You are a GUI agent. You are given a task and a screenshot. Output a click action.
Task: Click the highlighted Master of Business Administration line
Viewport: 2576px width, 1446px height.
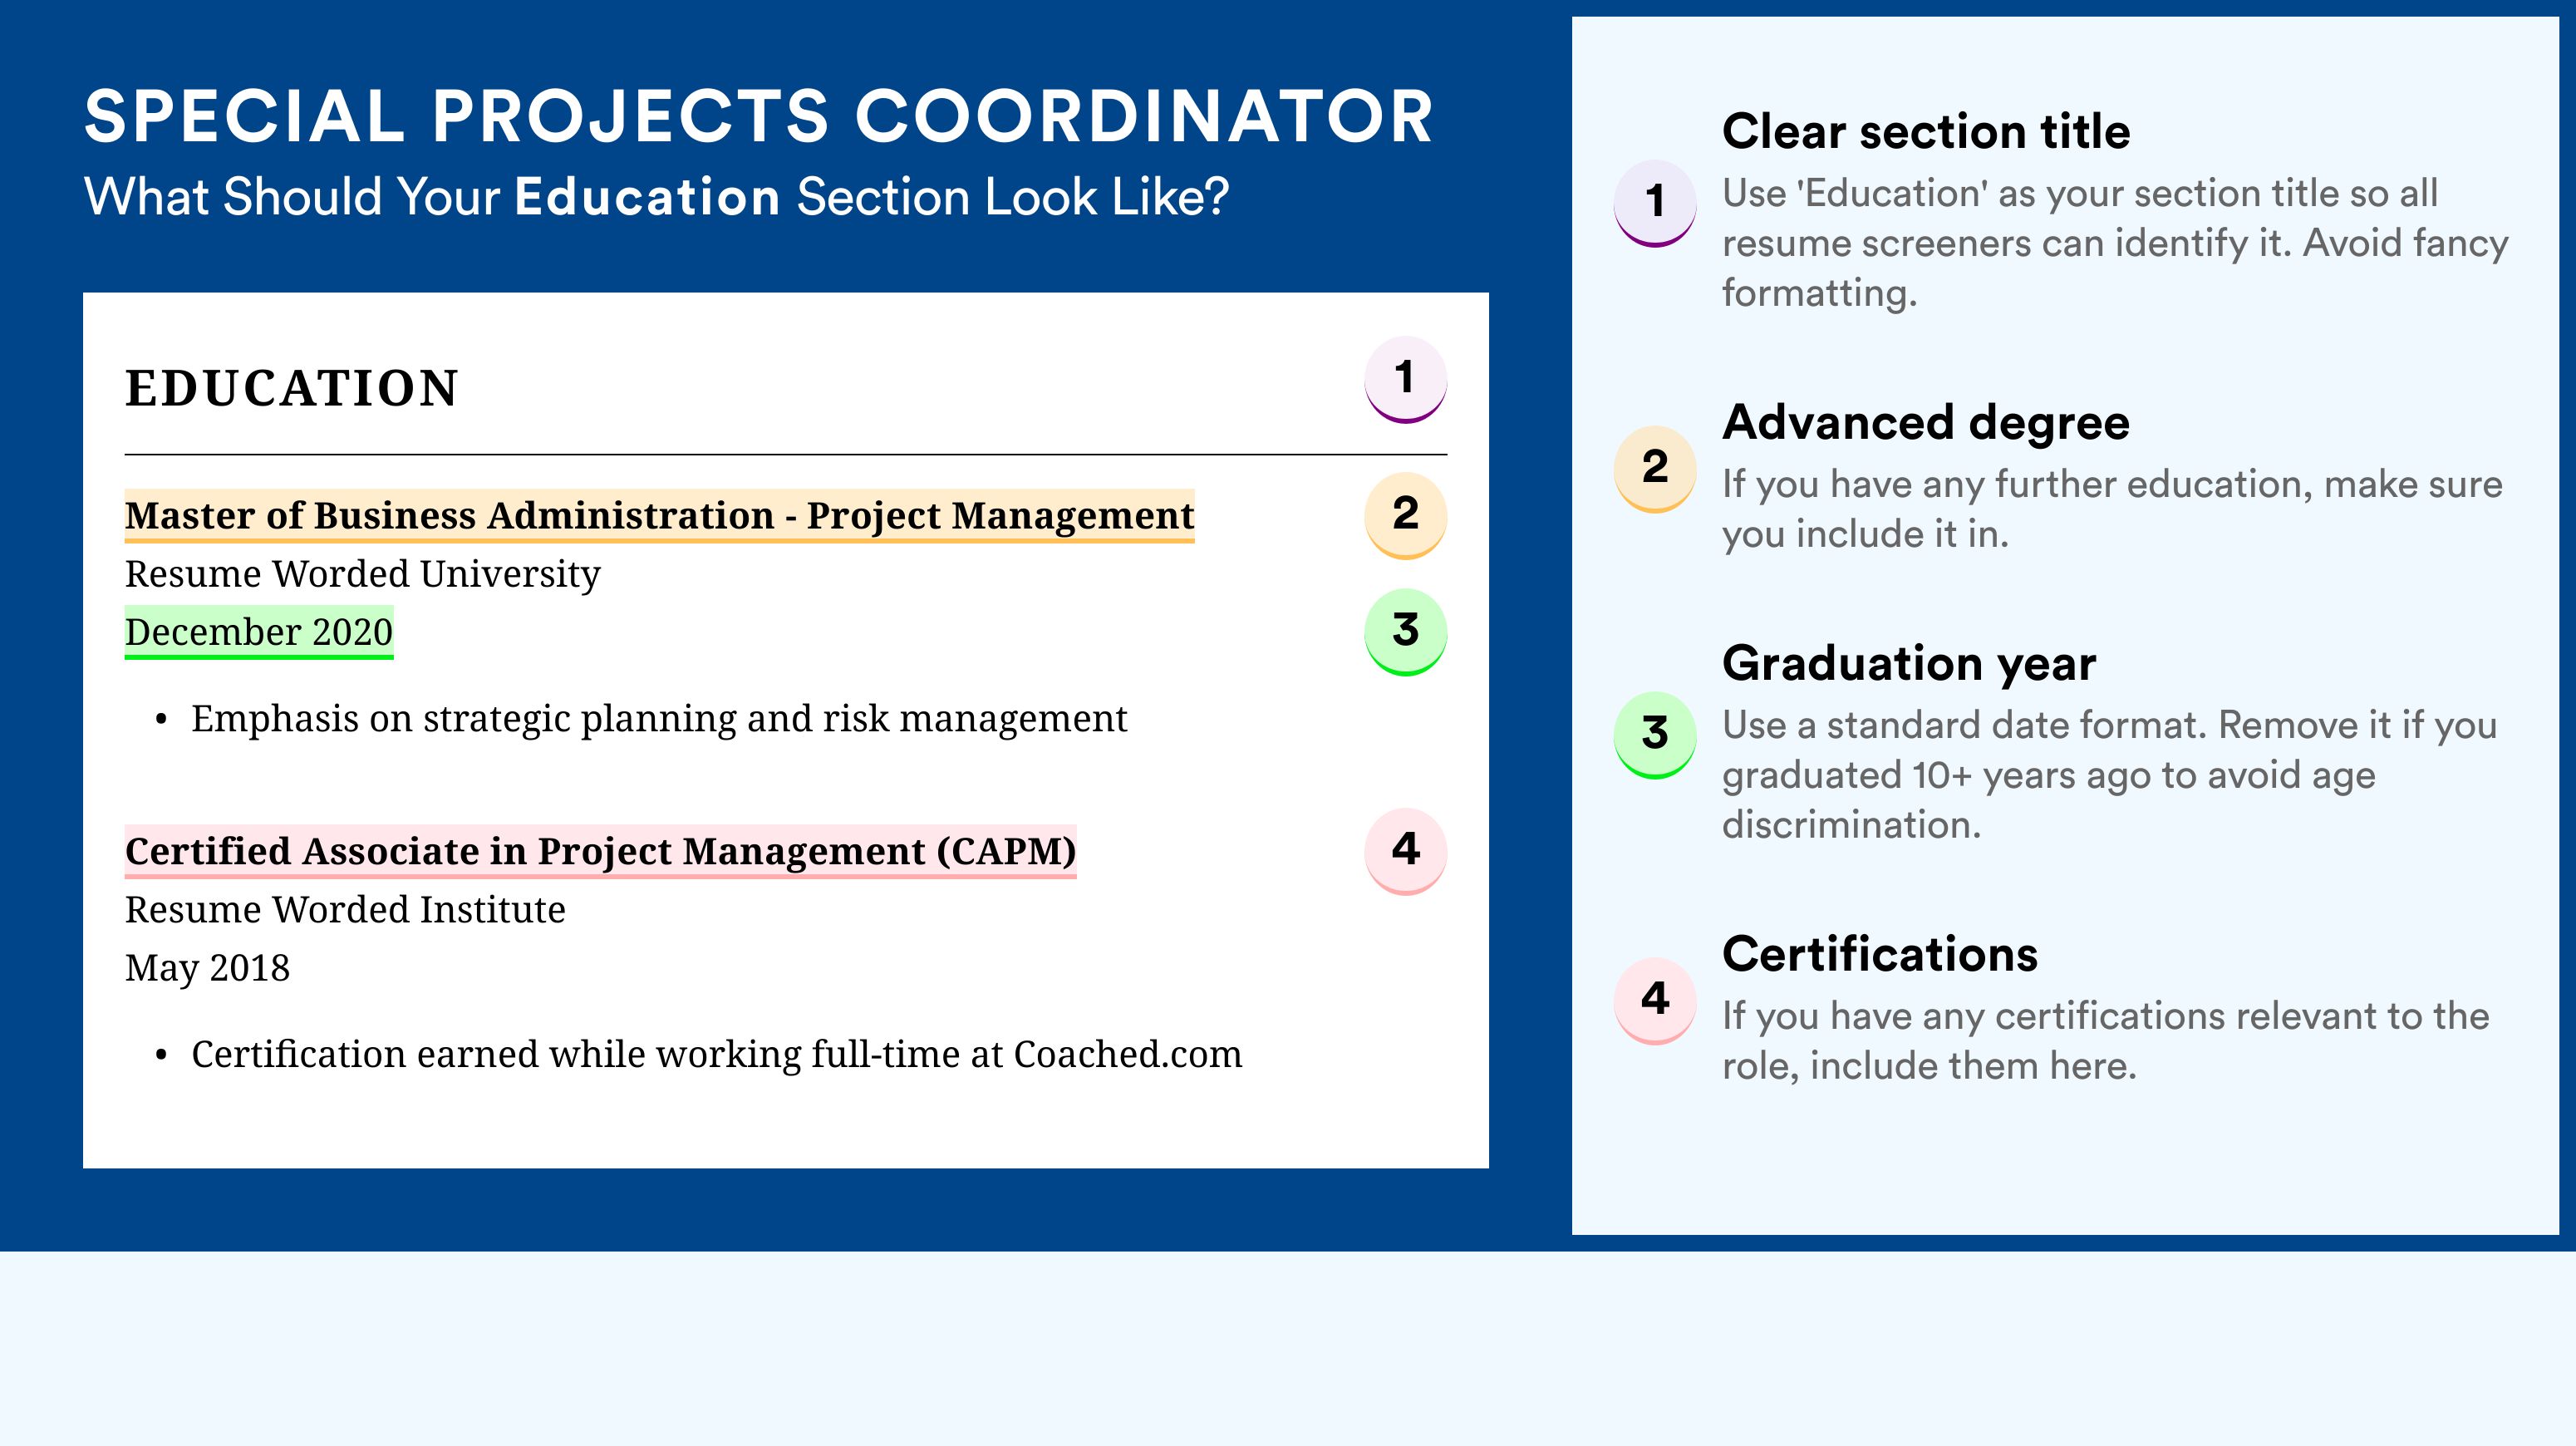659,516
